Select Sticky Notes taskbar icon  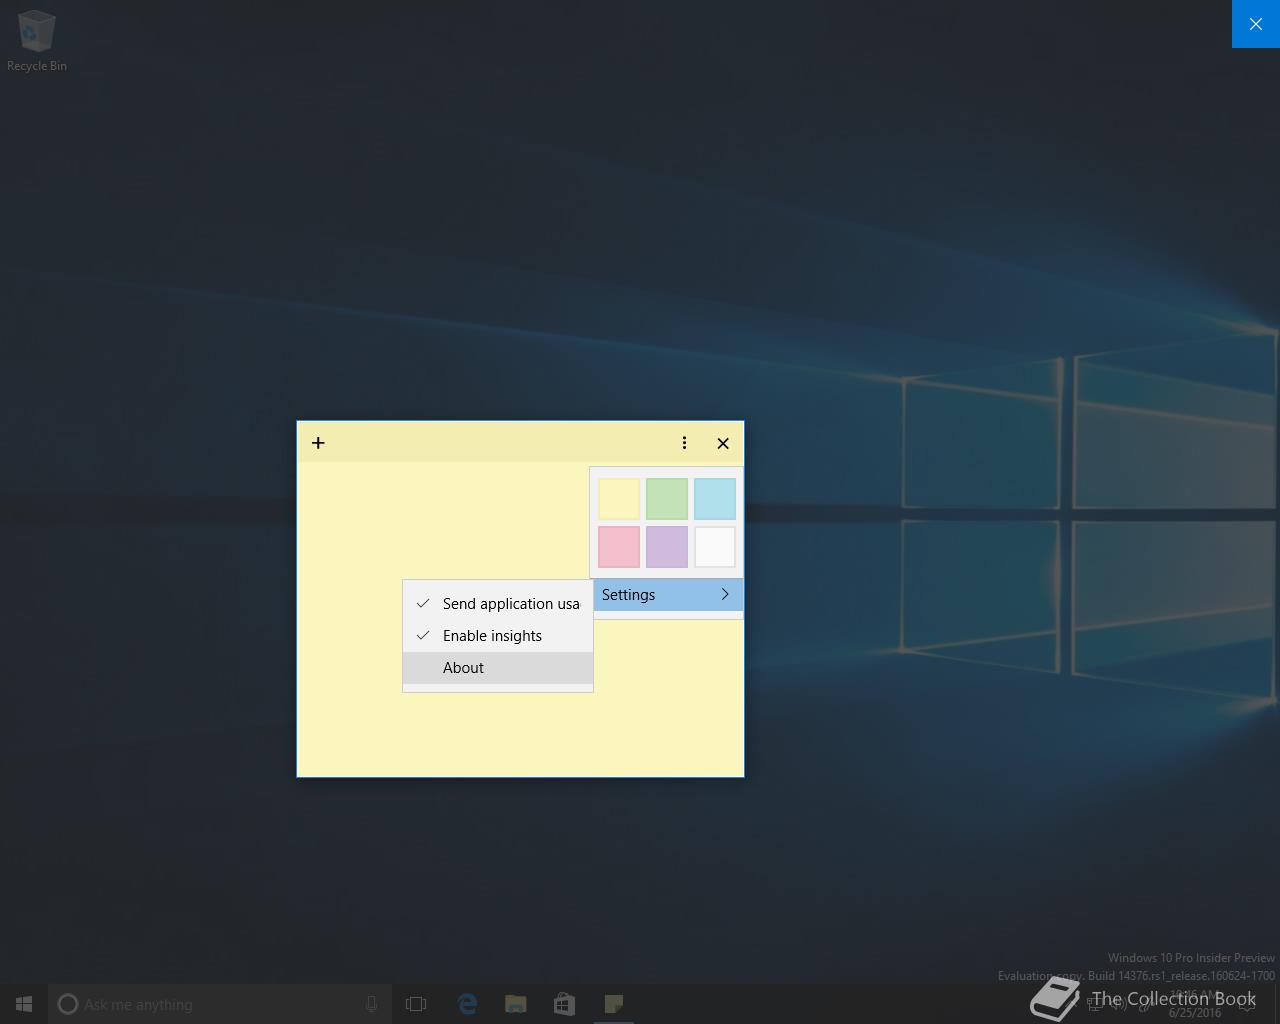tap(613, 1004)
